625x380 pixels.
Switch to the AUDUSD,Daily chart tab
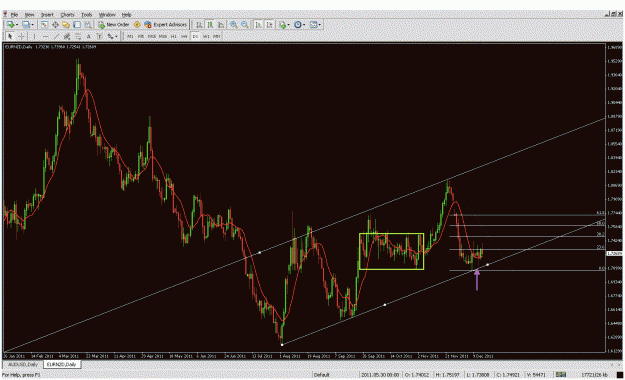(23, 364)
